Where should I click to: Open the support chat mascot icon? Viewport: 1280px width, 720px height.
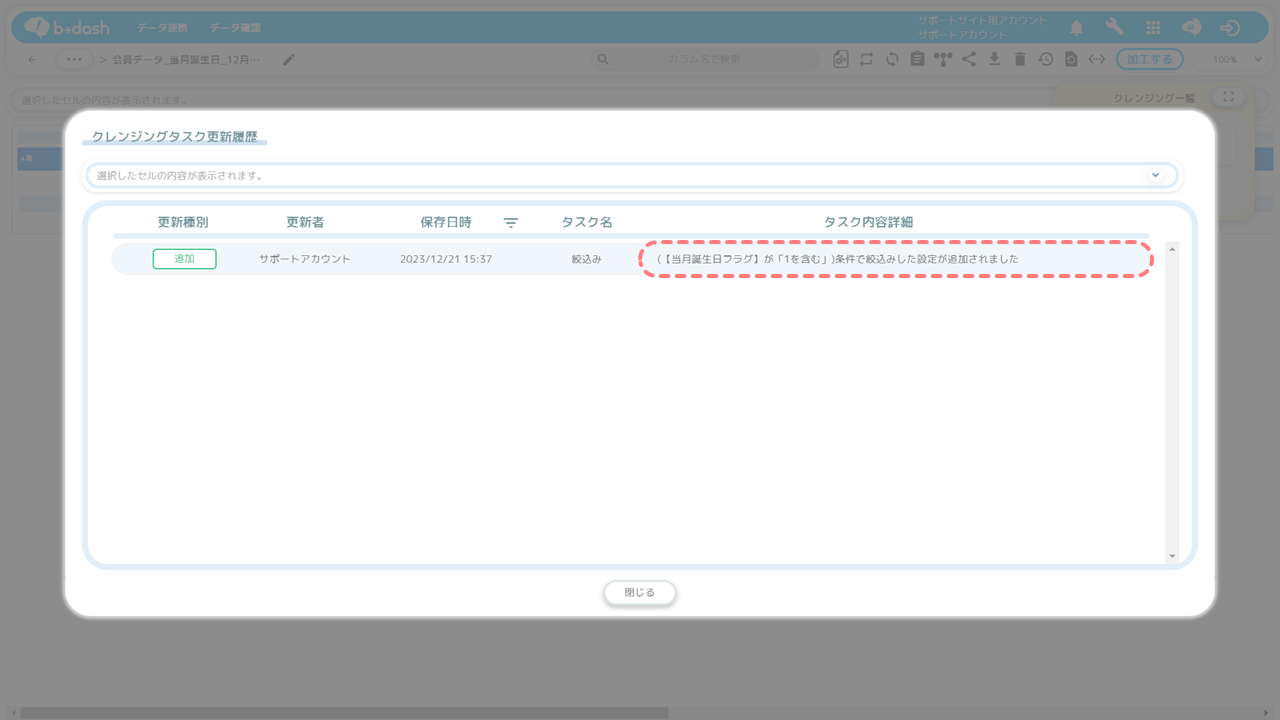pyautogui.click(x=1191, y=28)
